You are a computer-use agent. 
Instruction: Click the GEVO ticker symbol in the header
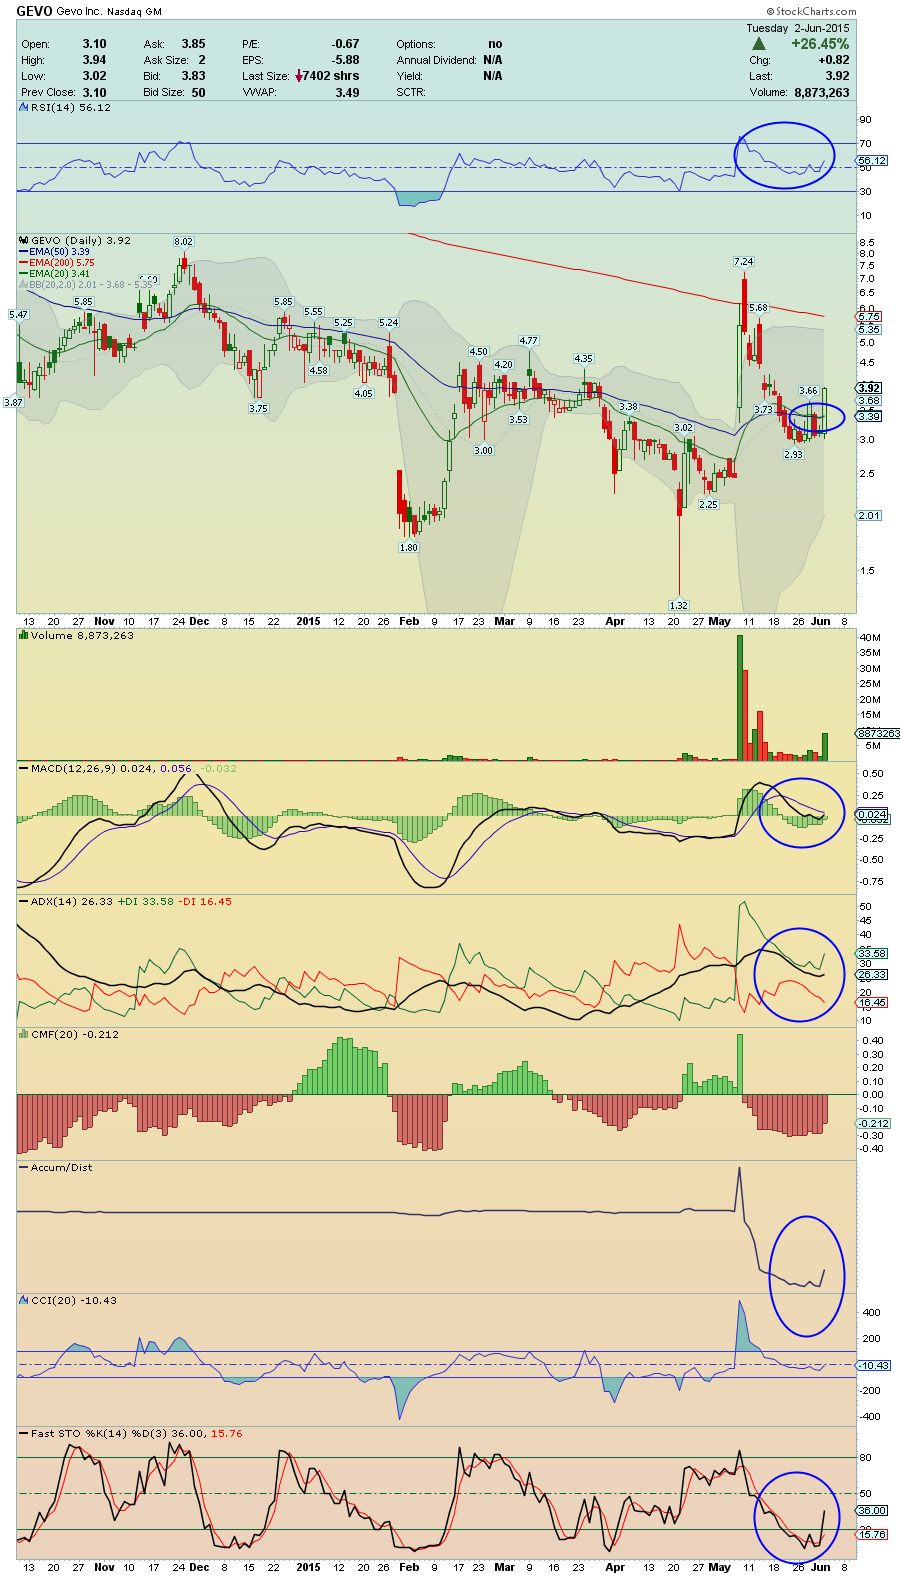pos(34,11)
